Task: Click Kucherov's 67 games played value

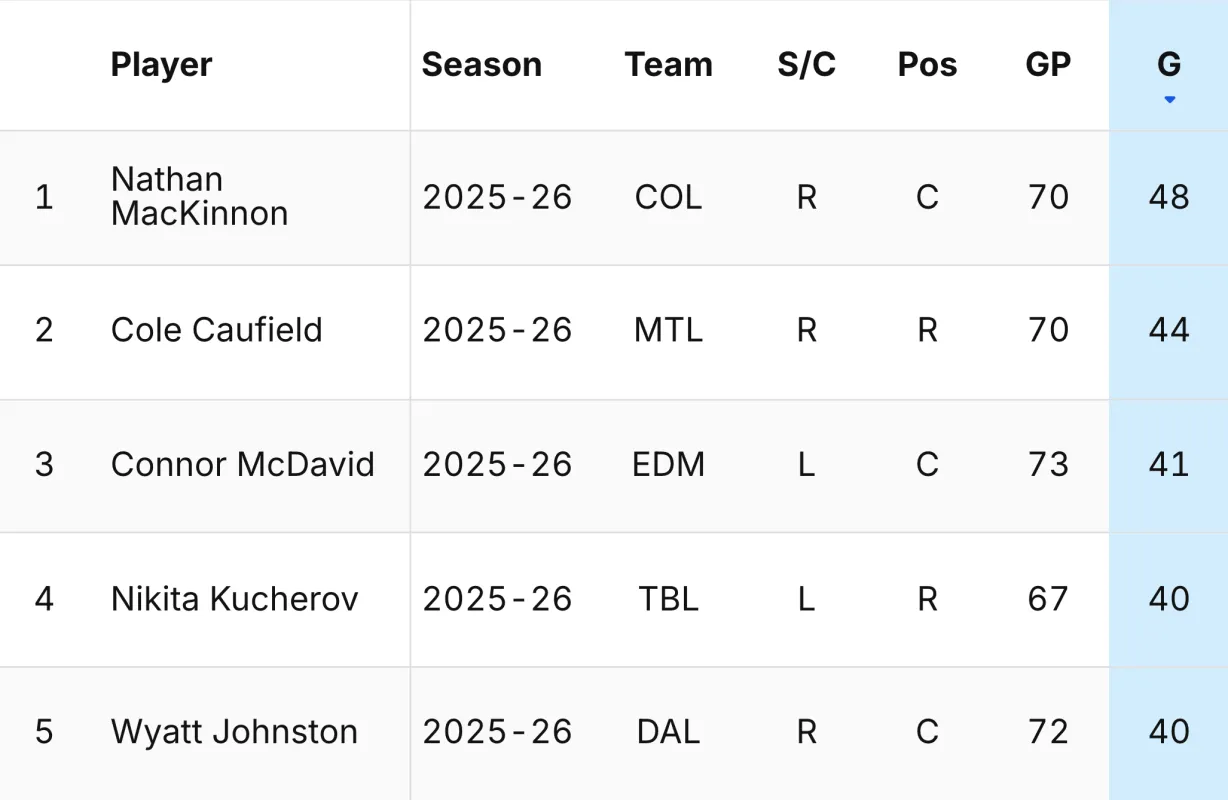Action: click(1048, 599)
